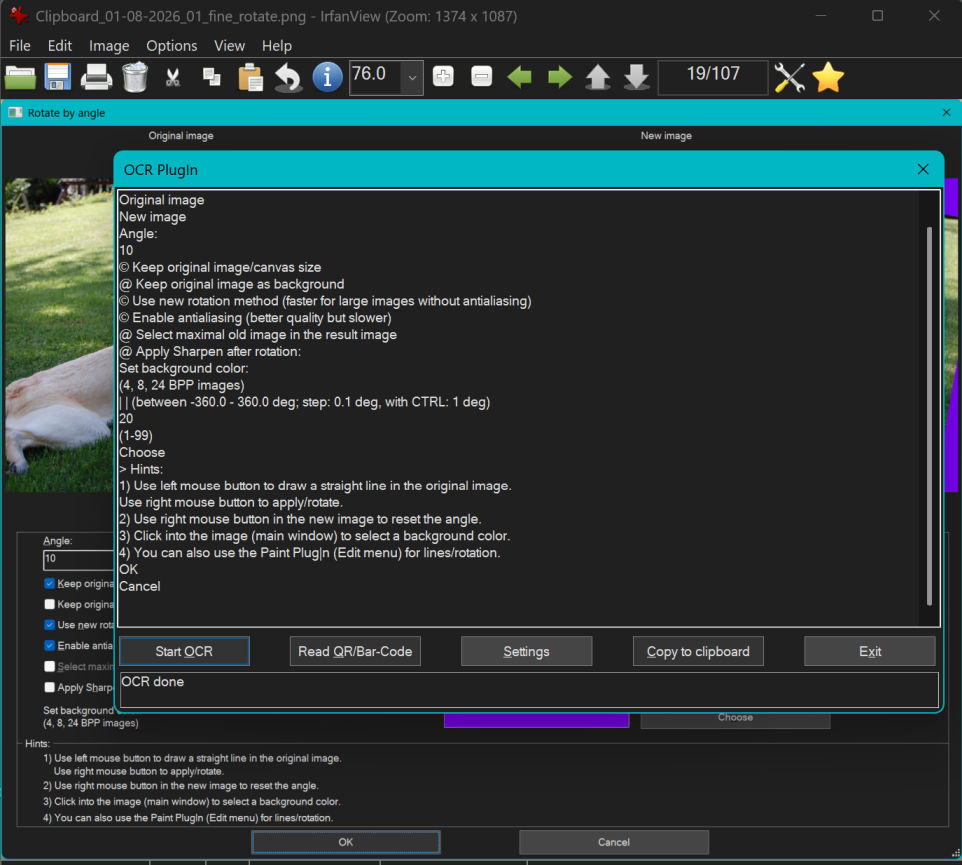This screenshot has height=865, width=962.
Task: Click the Read QR/Bar-Code button
Action: 355,651
